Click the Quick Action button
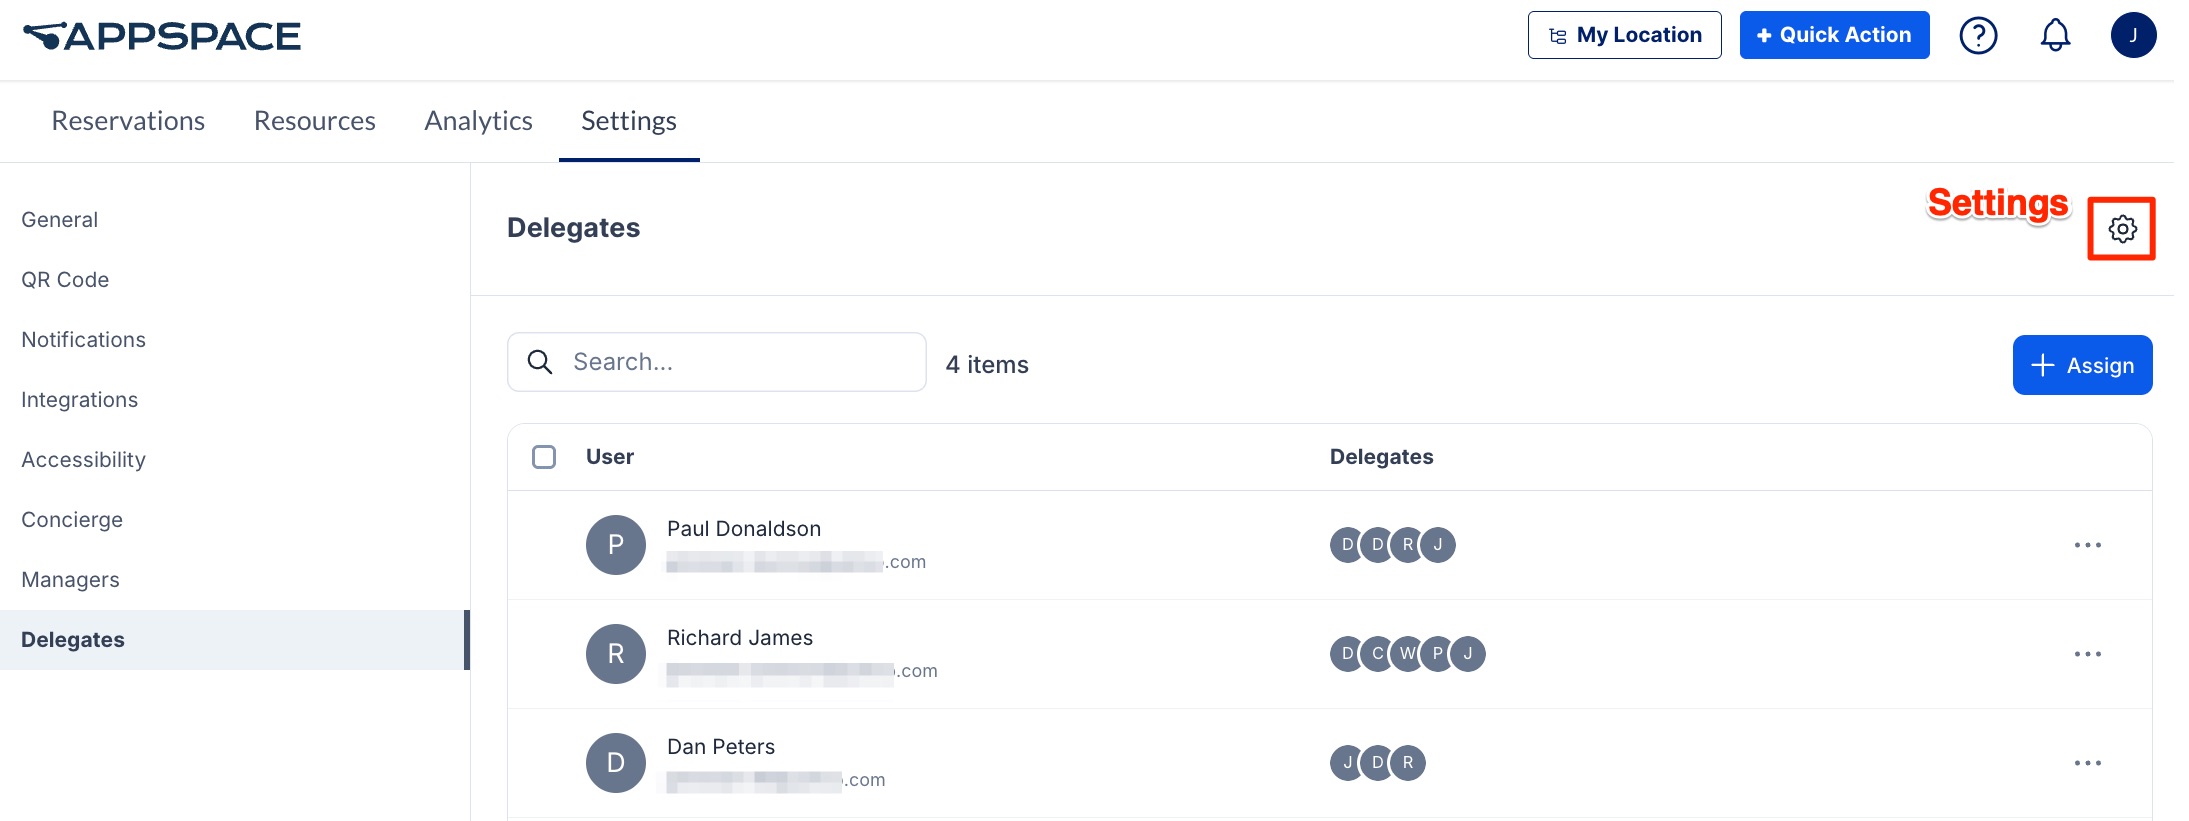Image resolution: width=2189 pixels, height=821 pixels. click(1834, 35)
